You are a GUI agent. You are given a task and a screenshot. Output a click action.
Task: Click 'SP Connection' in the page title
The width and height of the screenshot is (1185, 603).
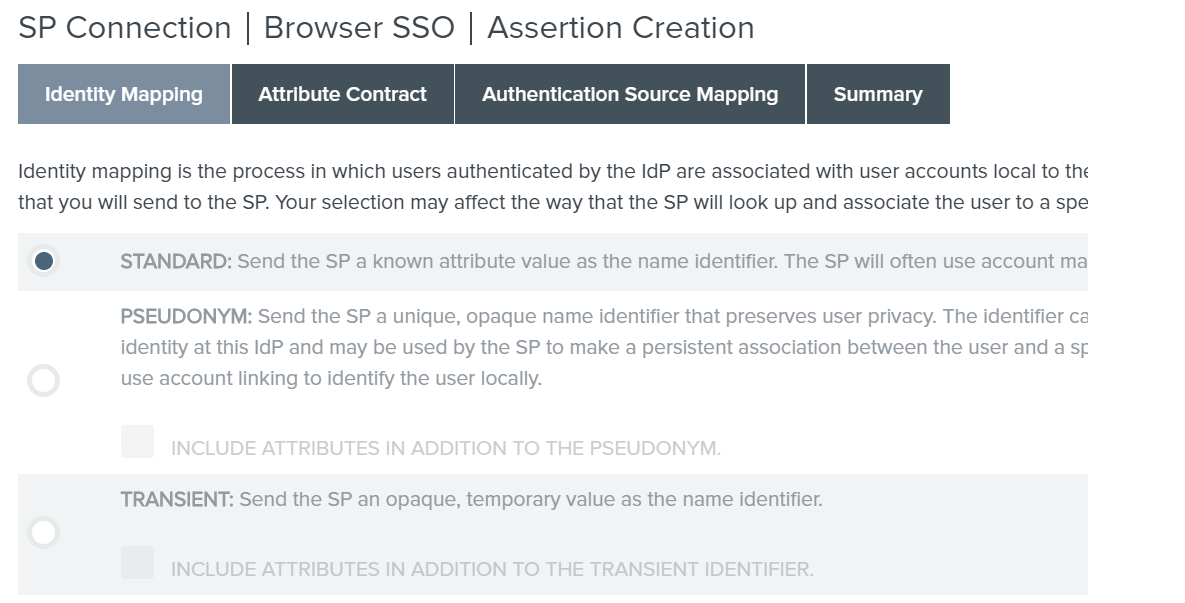pos(125,28)
